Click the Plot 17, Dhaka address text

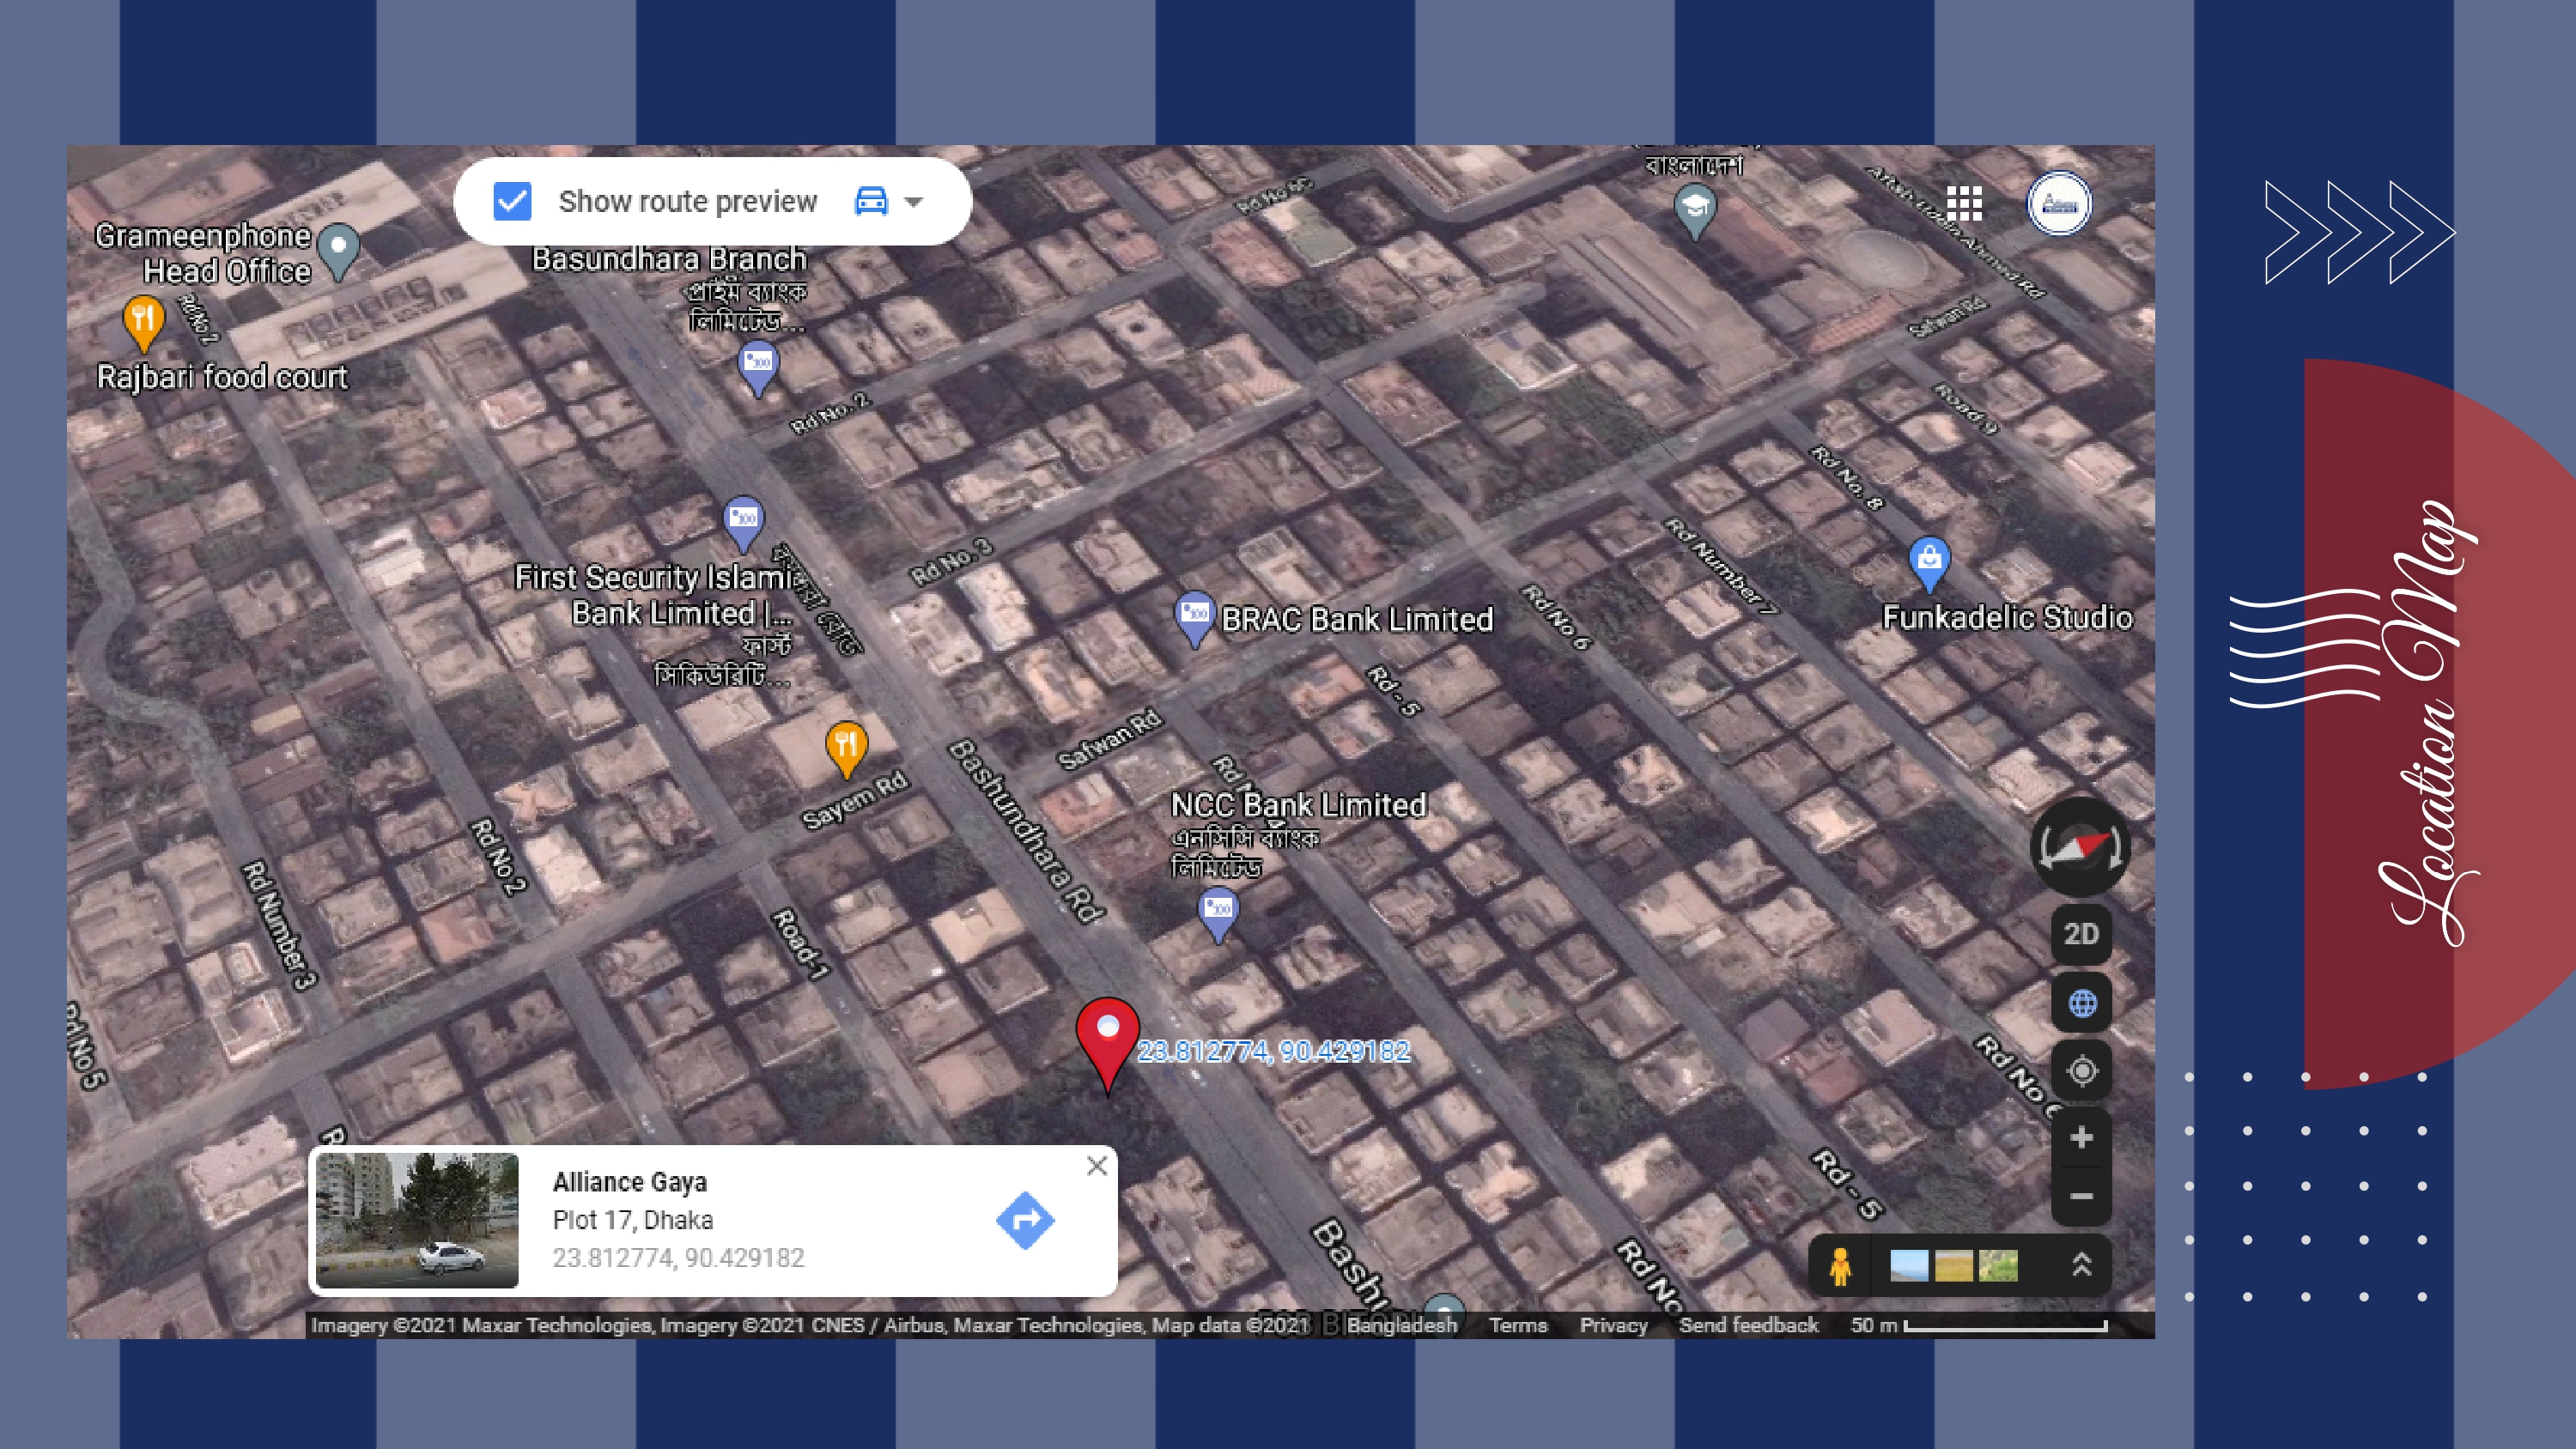pyautogui.click(x=633, y=1220)
